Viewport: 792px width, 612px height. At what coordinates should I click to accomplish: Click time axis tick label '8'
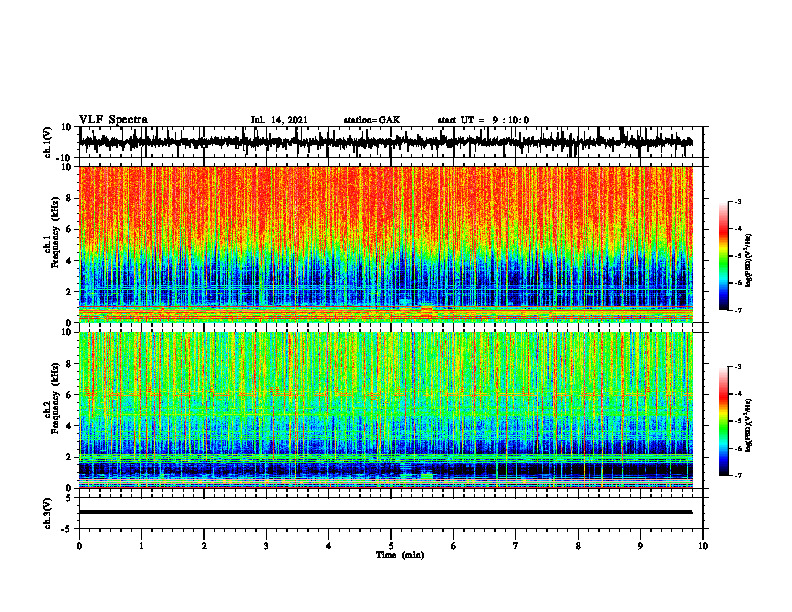[x=578, y=546]
